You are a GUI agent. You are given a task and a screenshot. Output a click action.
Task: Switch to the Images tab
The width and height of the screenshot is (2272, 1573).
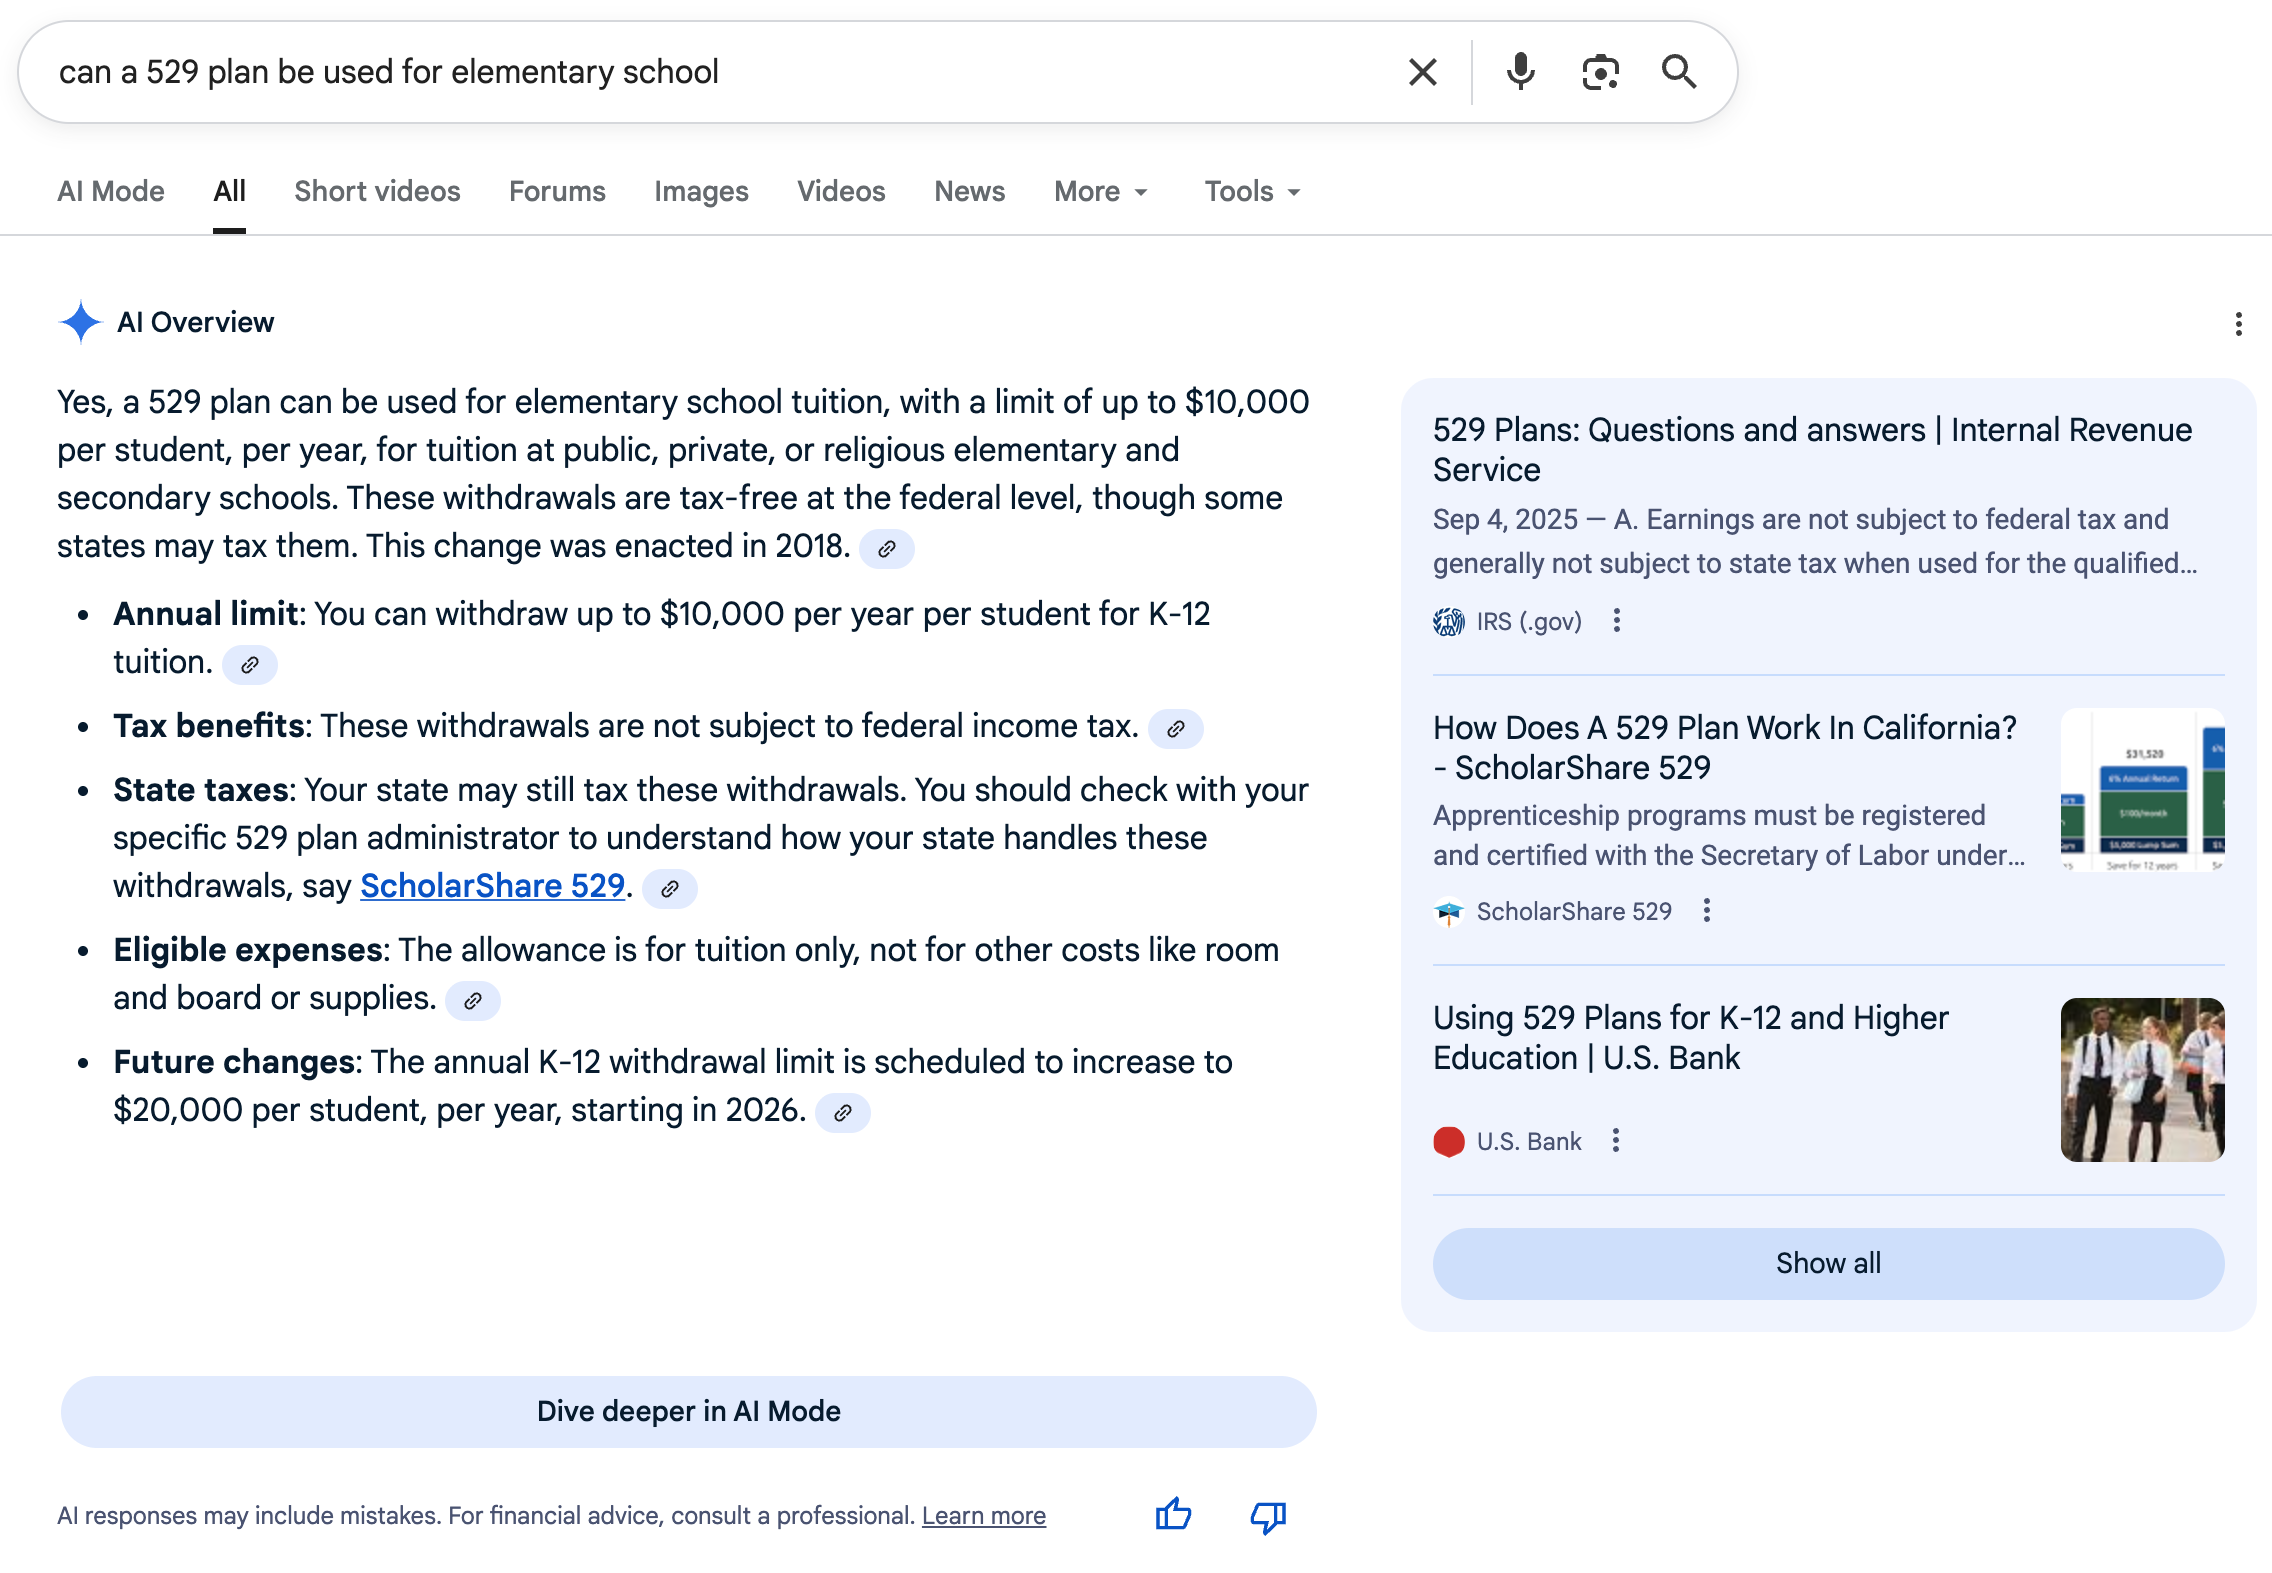click(x=701, y=192)
